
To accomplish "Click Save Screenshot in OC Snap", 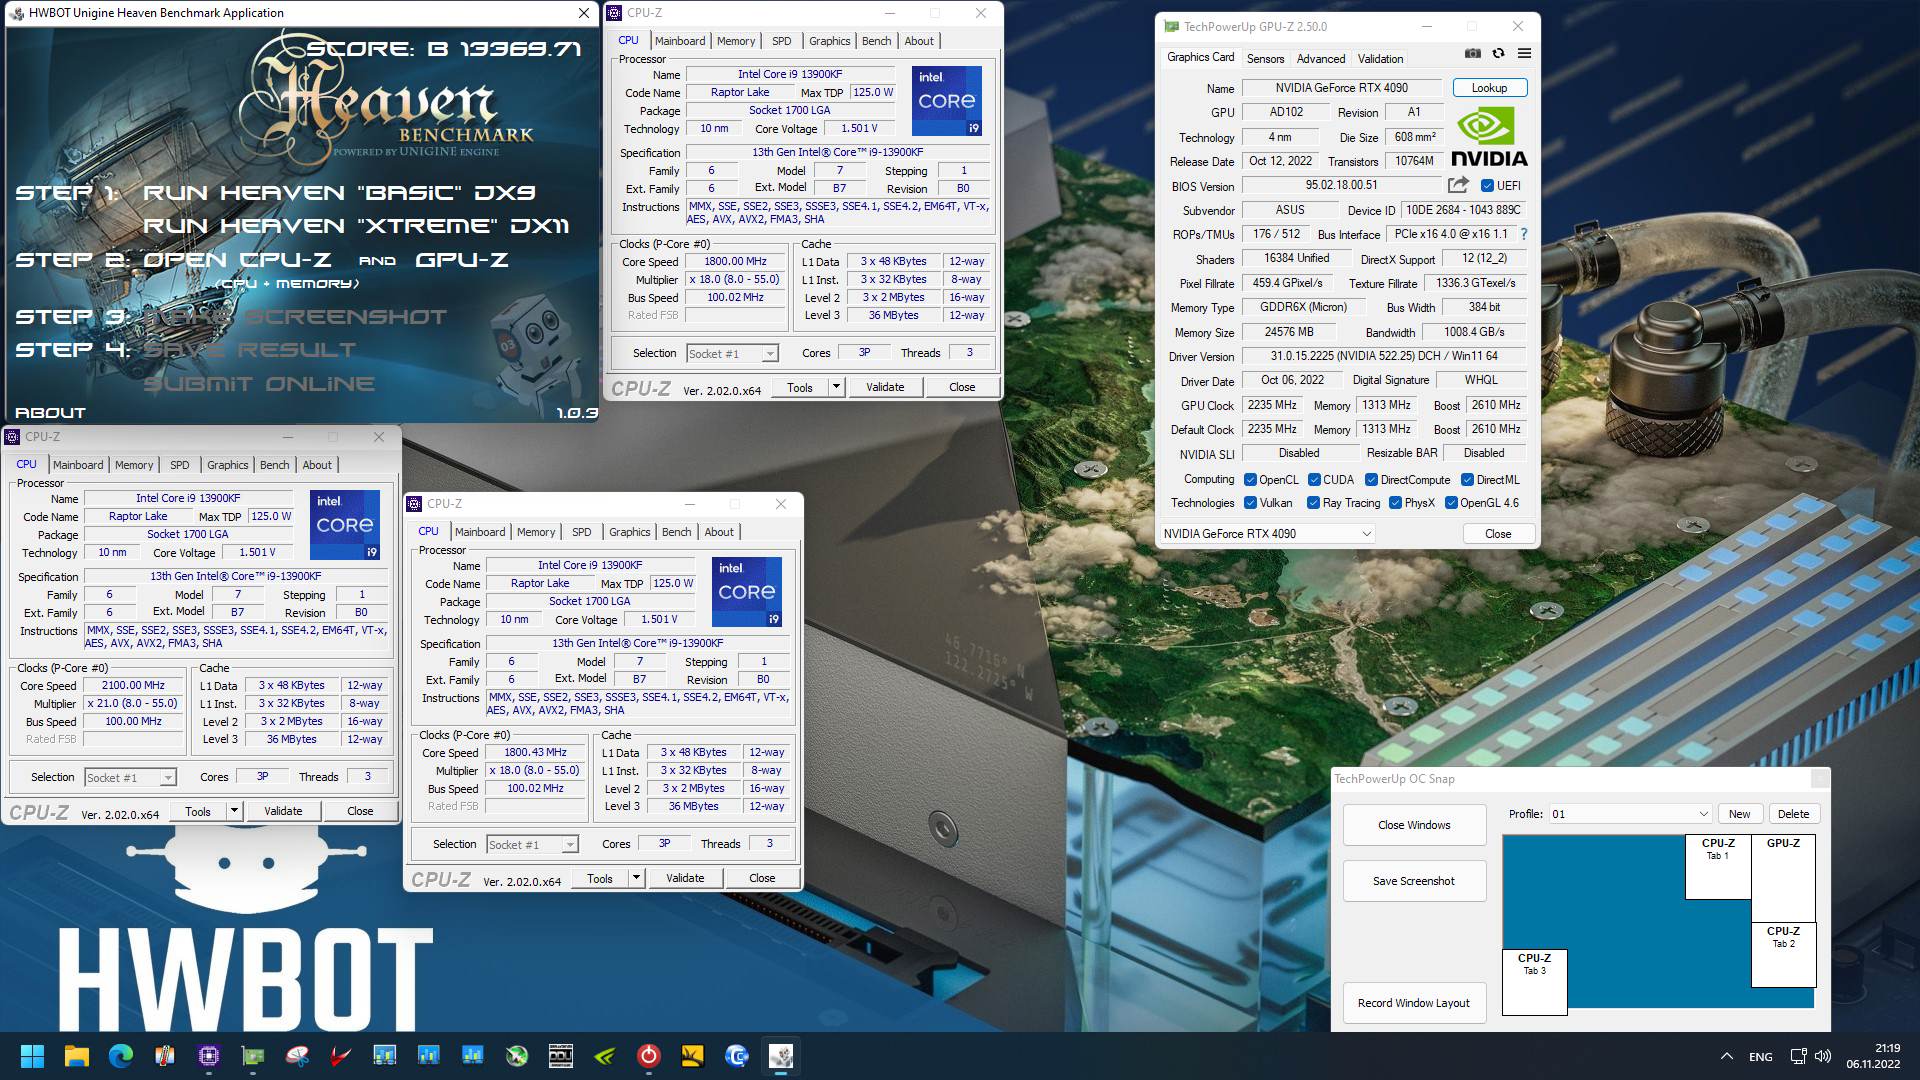I will click(x=1414, y=881).
